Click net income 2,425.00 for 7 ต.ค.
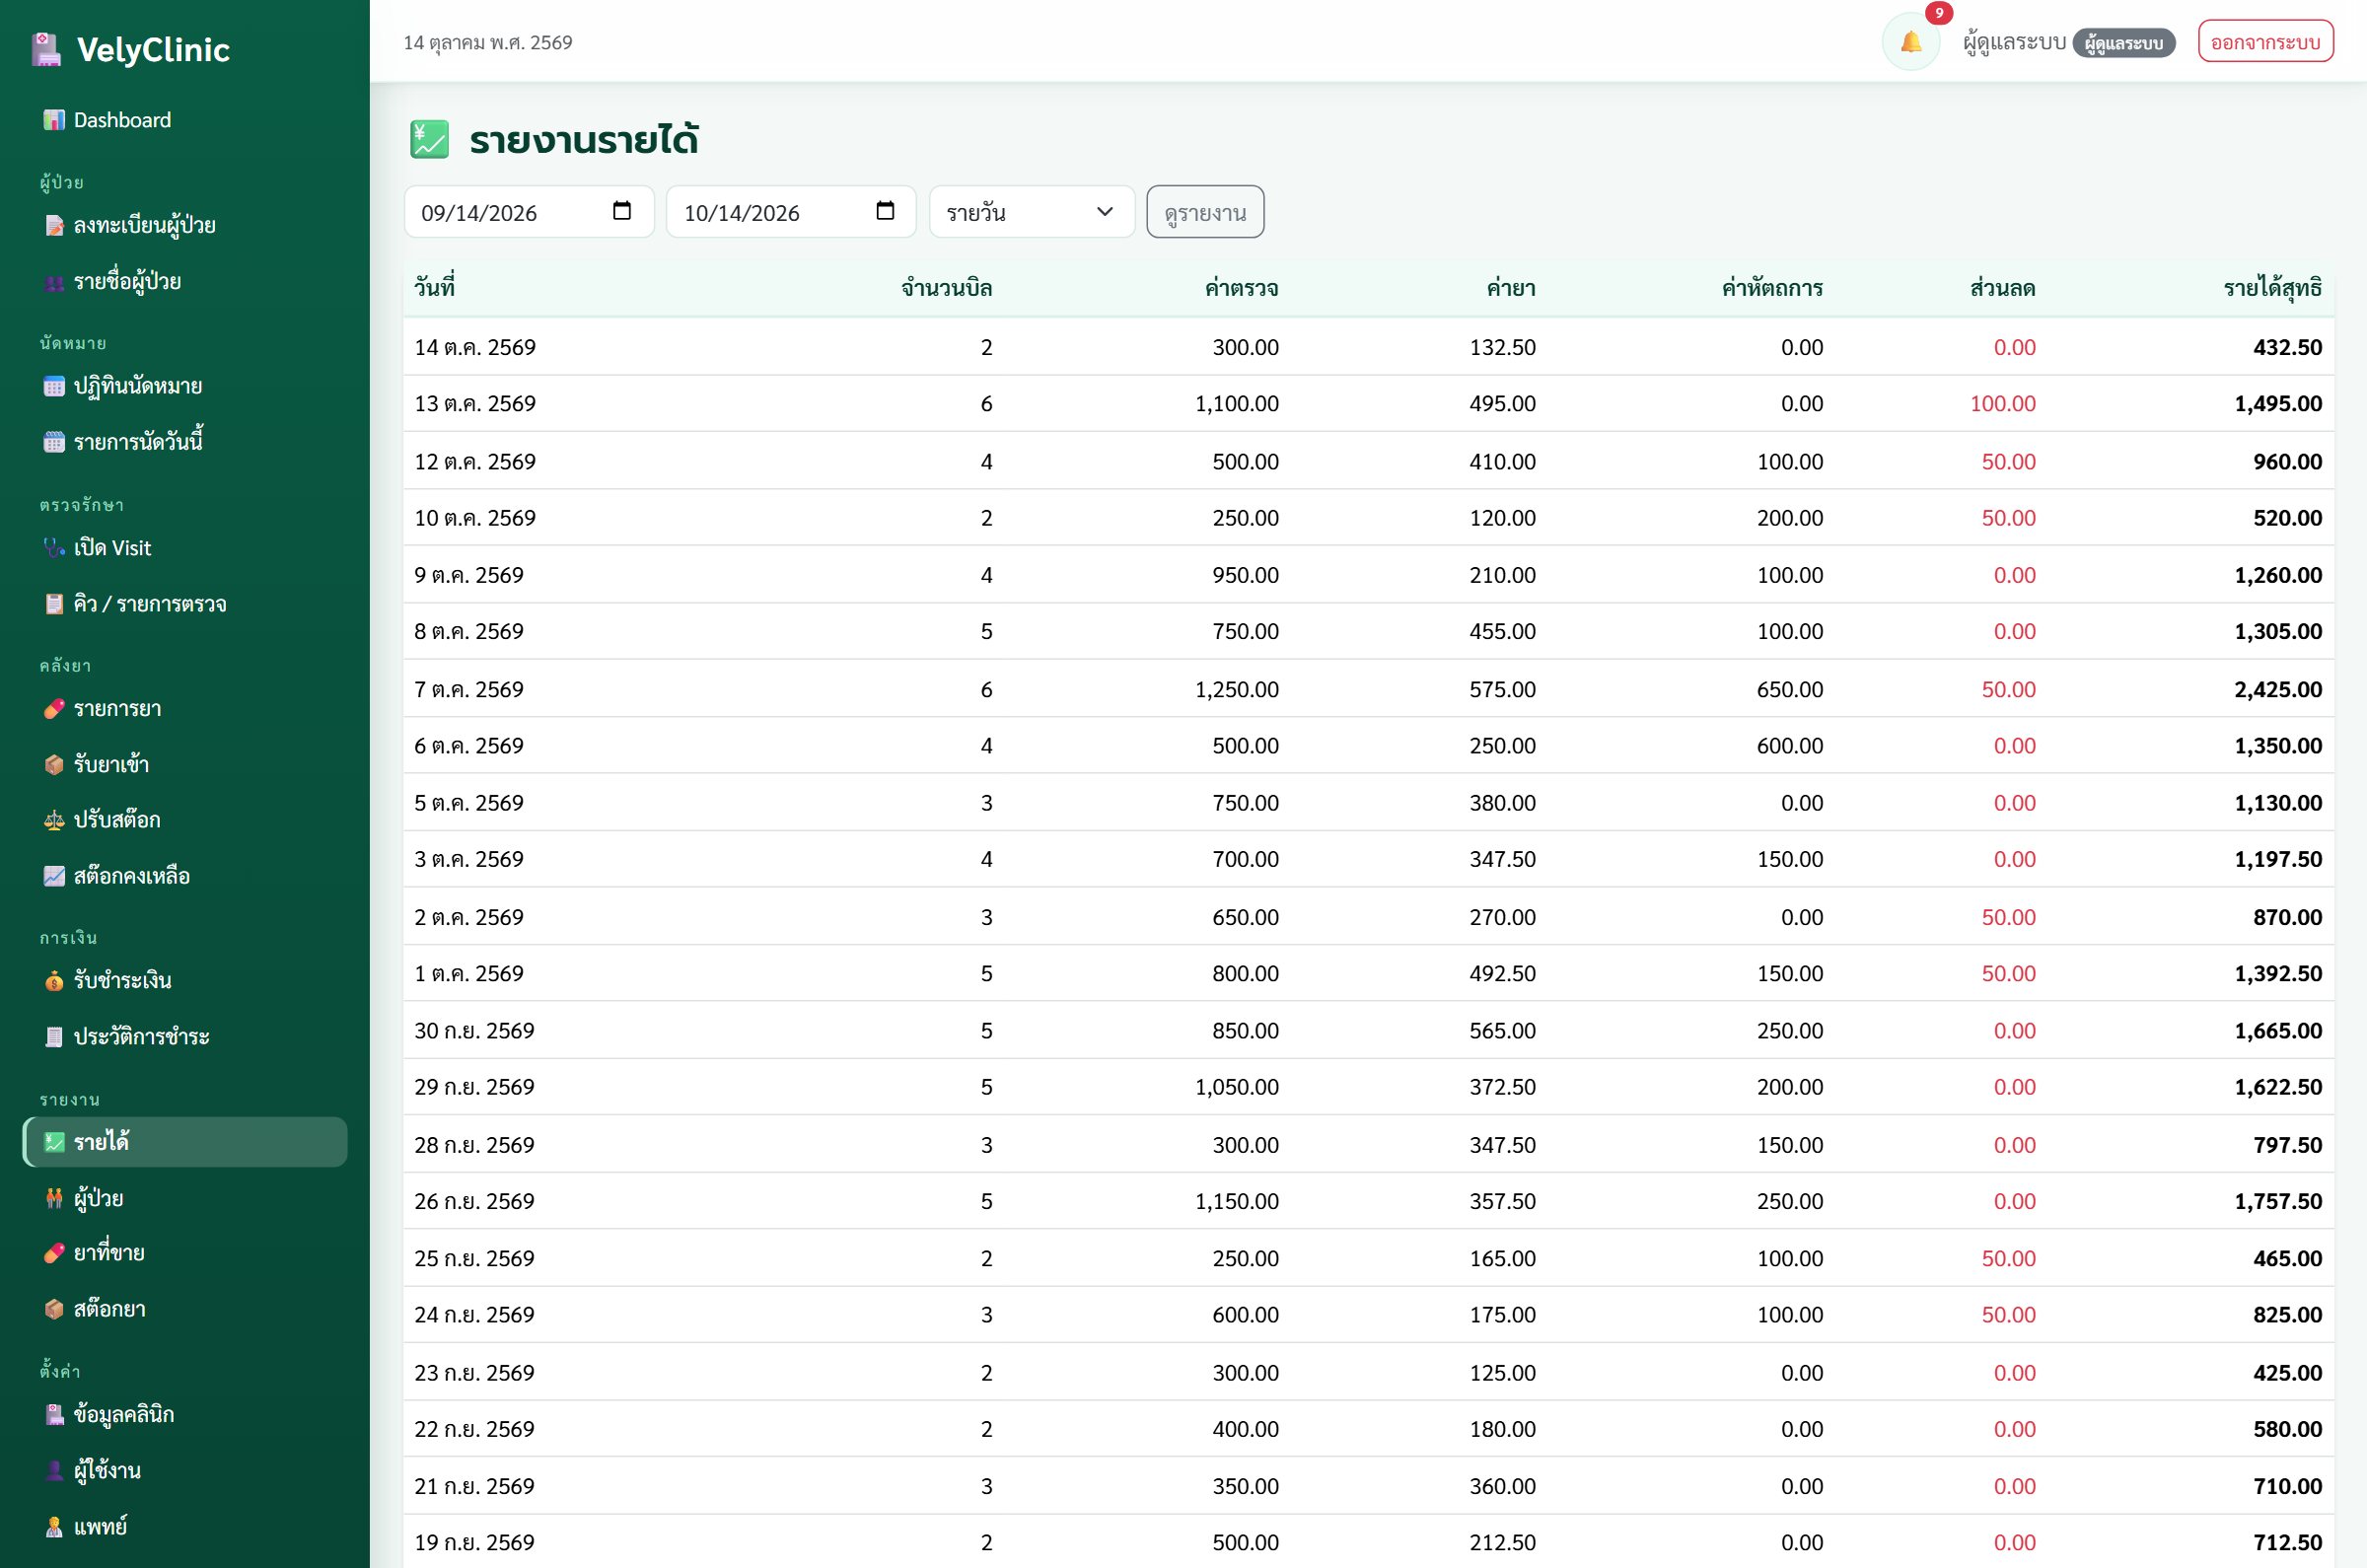The image size is (2367, 1568). tap(2278, 690)
